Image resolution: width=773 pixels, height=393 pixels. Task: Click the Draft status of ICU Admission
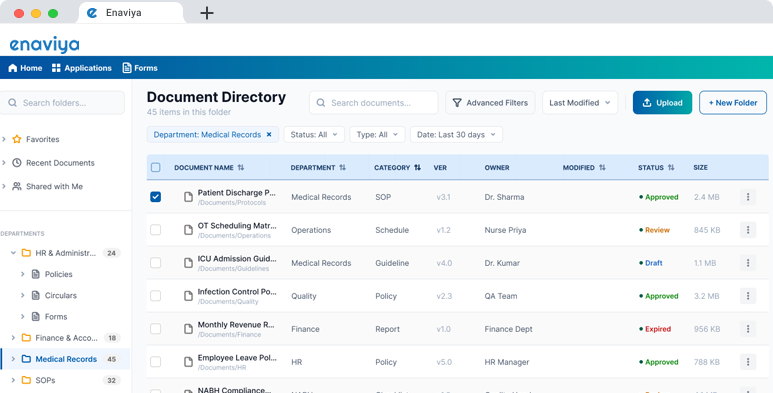651,263
